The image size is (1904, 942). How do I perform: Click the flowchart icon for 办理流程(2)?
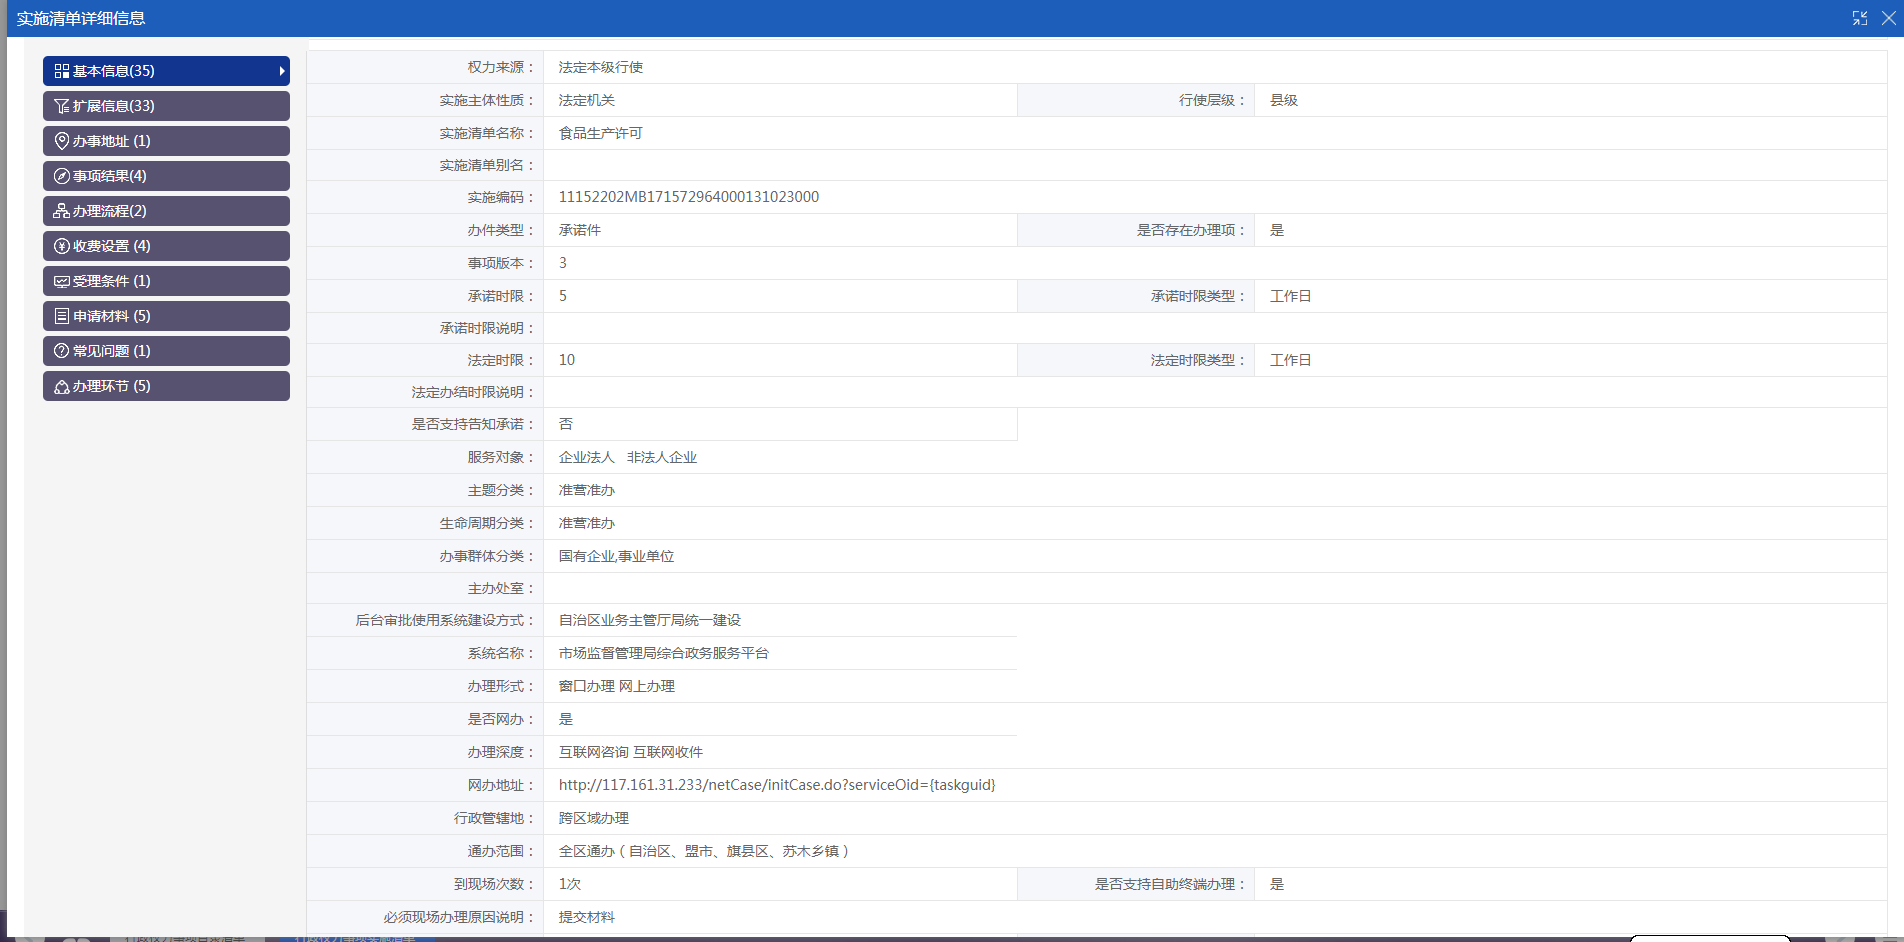point(62,211)
